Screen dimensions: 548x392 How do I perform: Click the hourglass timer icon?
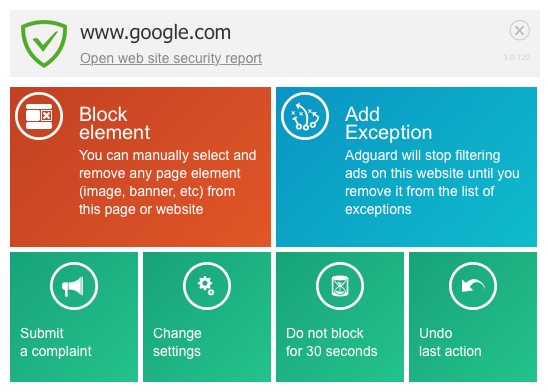pos(340,286)
